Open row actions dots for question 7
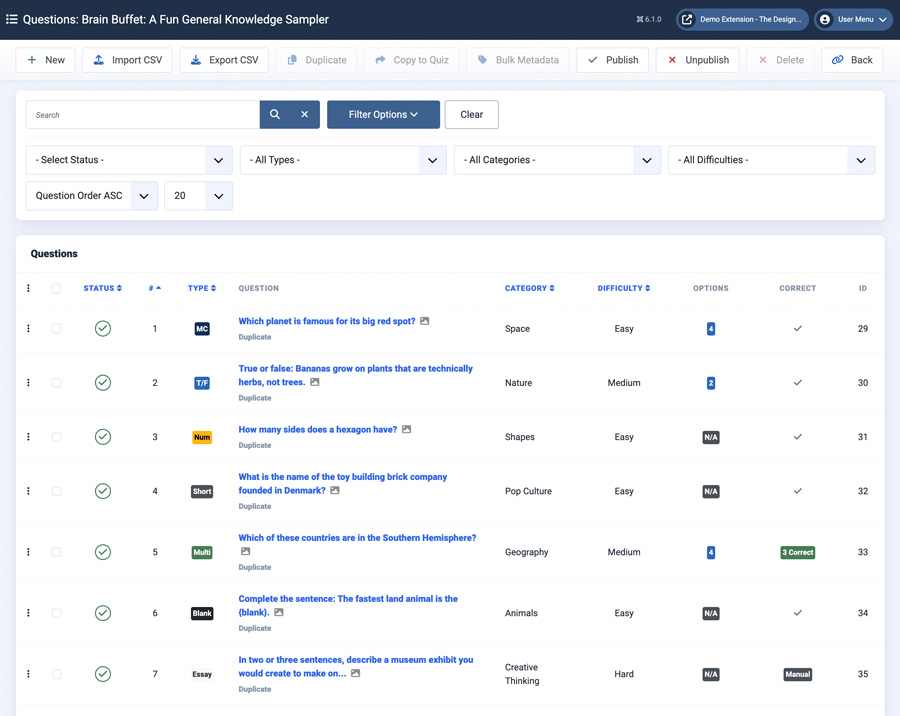Screen dimensions: 900x716 point(28,674)
